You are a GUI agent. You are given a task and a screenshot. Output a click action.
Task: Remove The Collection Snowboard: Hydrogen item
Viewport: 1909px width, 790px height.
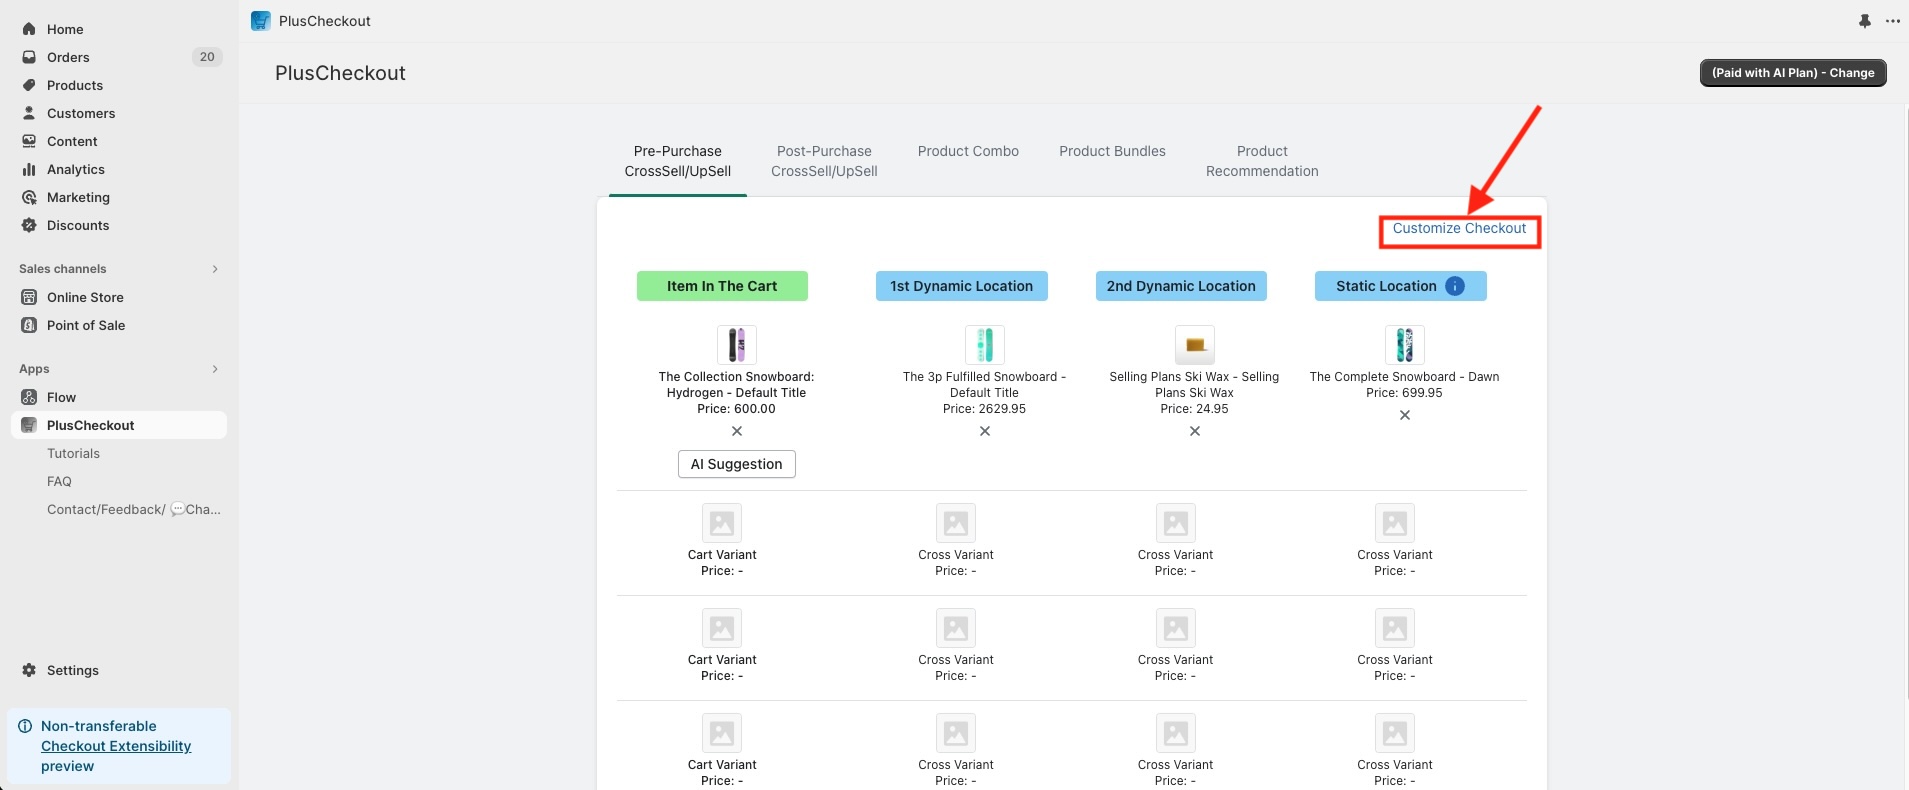click(737, 431)
